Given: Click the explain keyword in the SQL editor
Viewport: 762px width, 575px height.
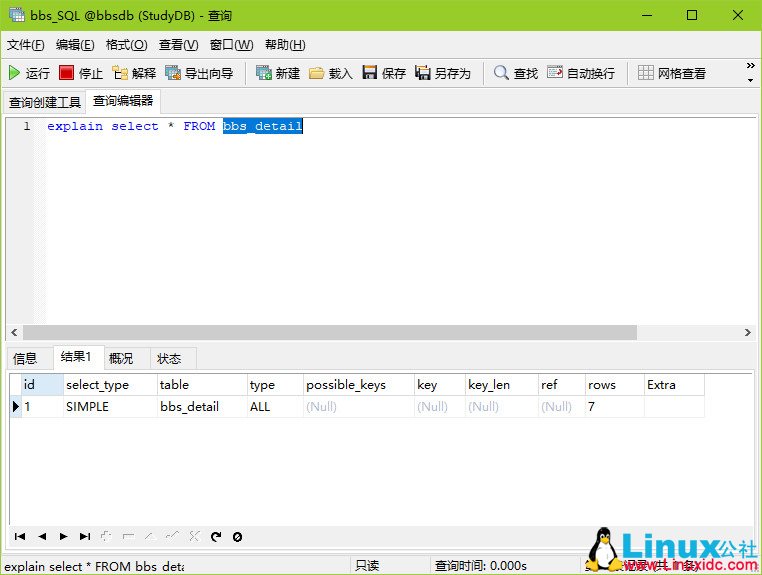Looking at the screenshot, I should 75,126.
